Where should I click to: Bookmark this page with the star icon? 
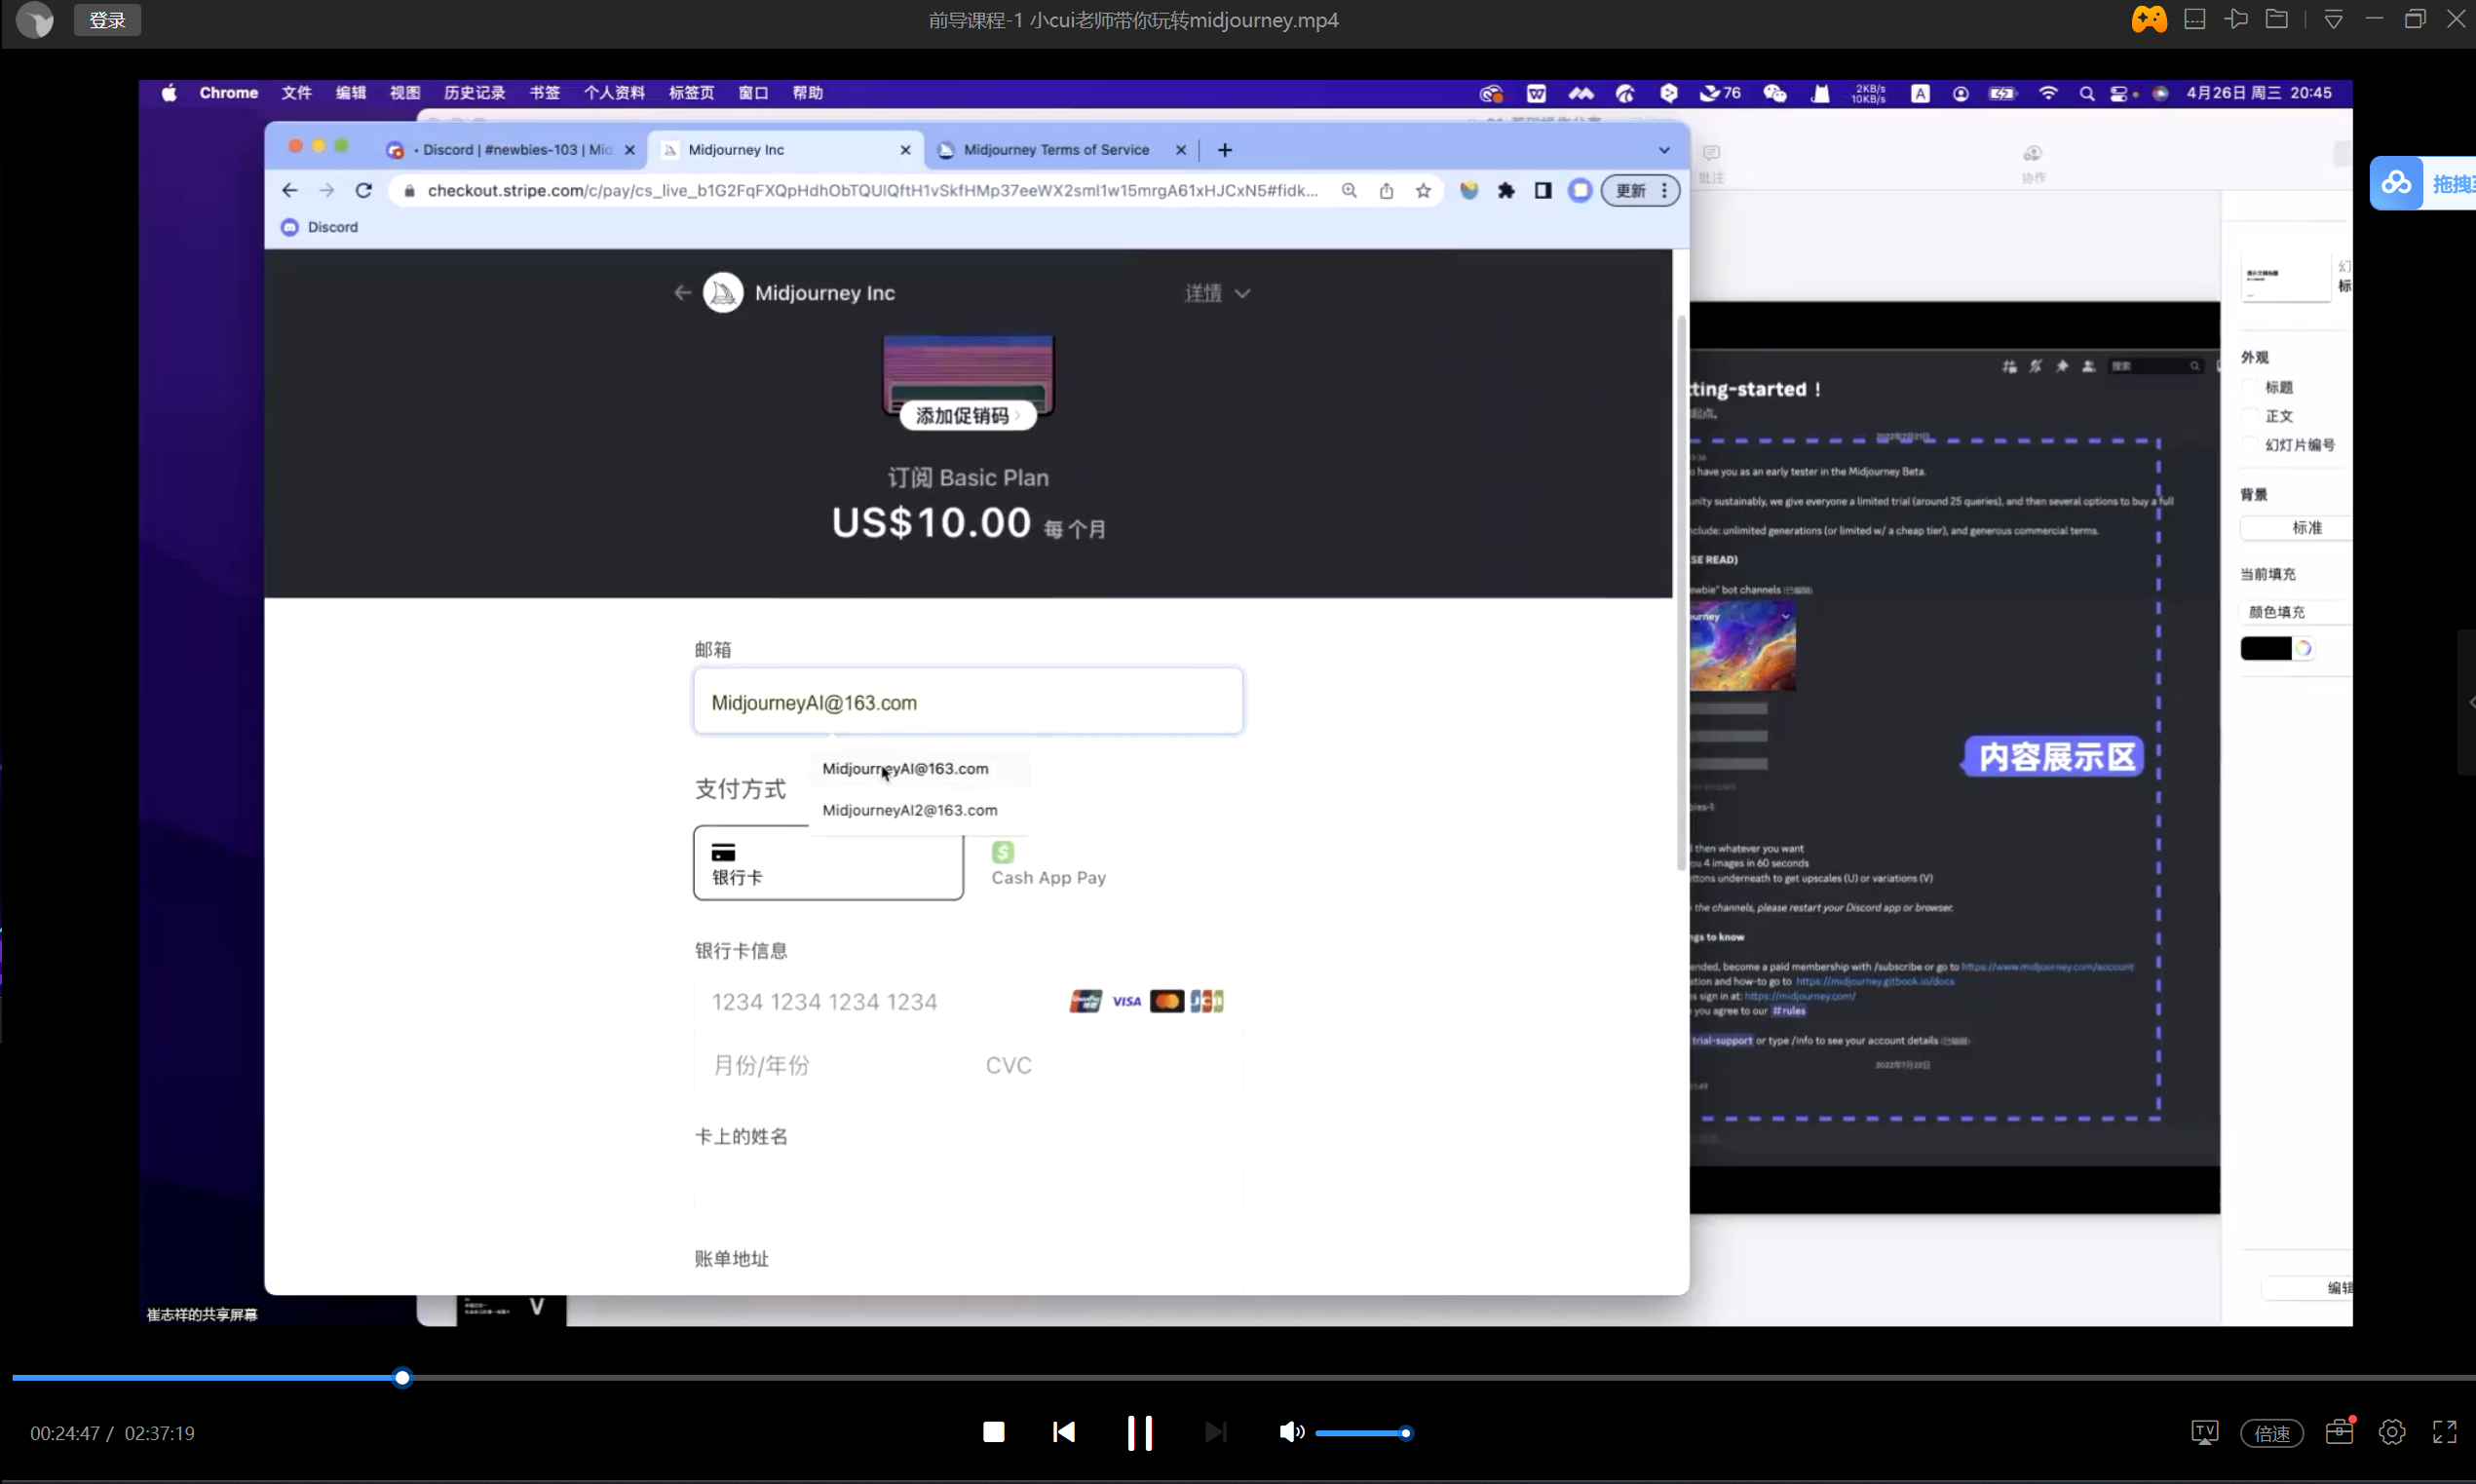1423,190
